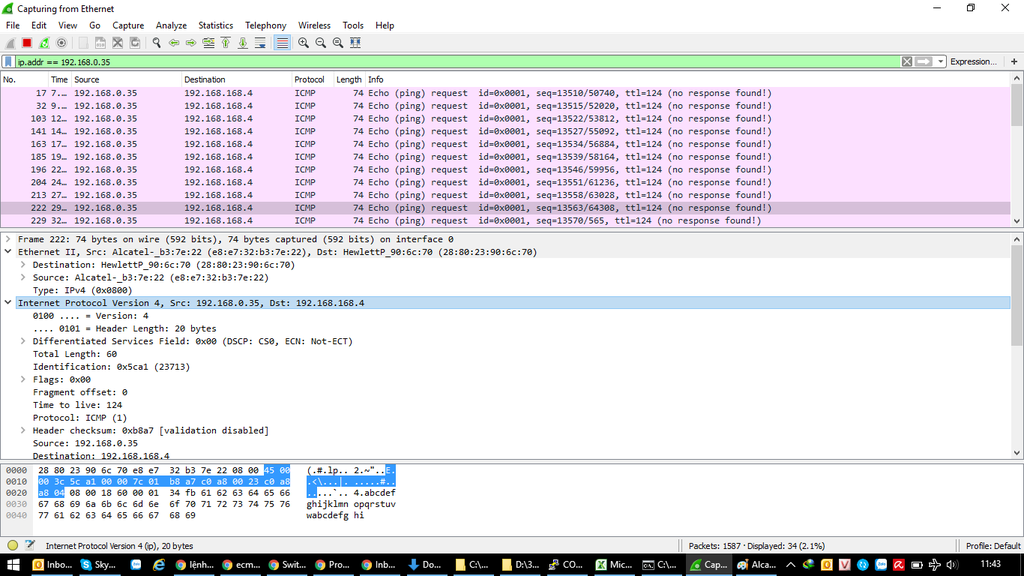Screen dimensions: 1024x576
Task: Restart the current capture
Action: pos(44,43)
